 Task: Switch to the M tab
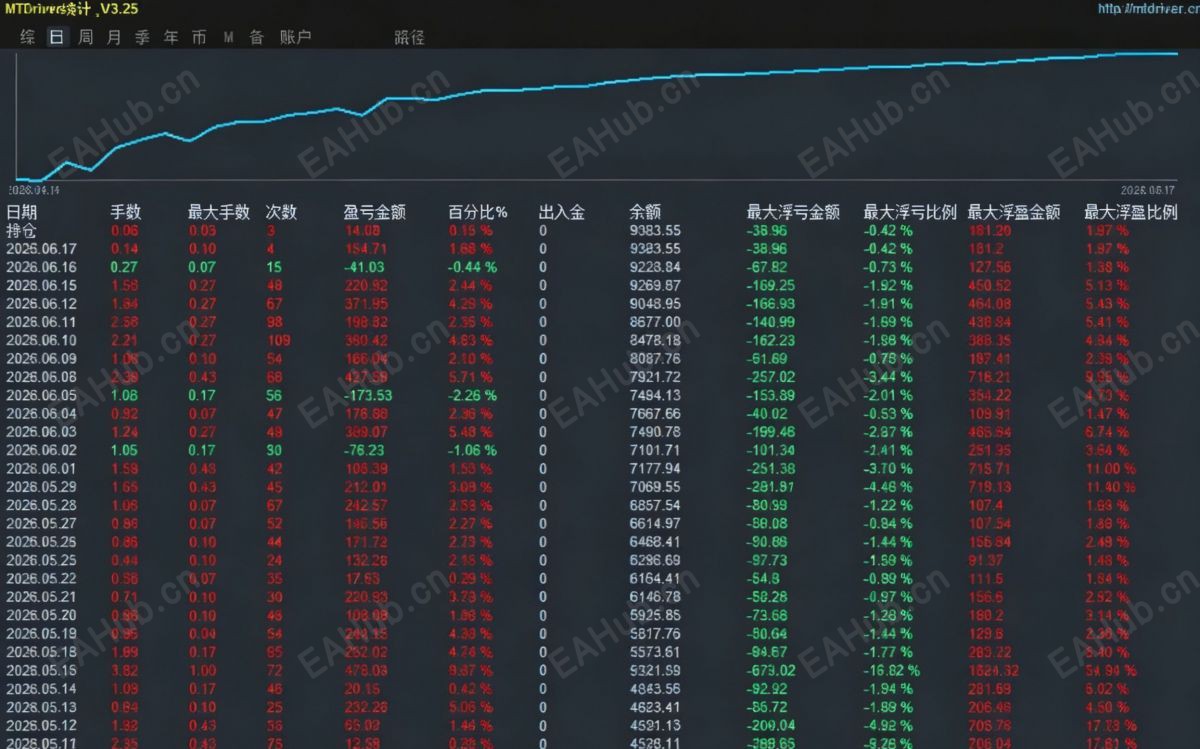[228, 37]
